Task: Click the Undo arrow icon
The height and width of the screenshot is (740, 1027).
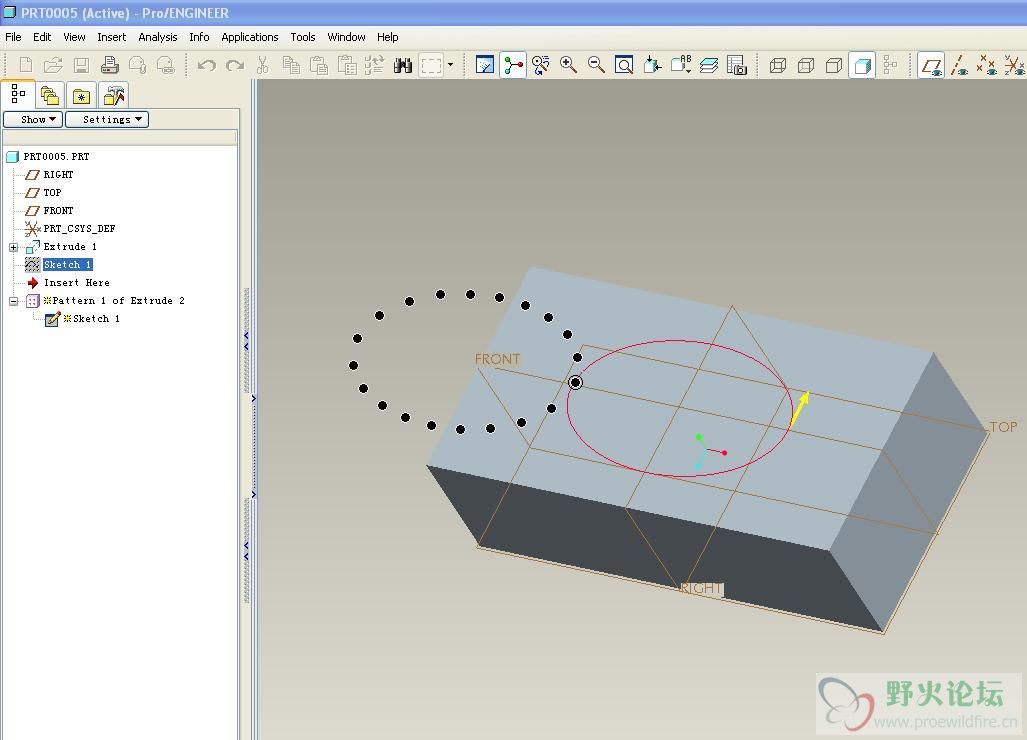Action: tap(206, 65)
